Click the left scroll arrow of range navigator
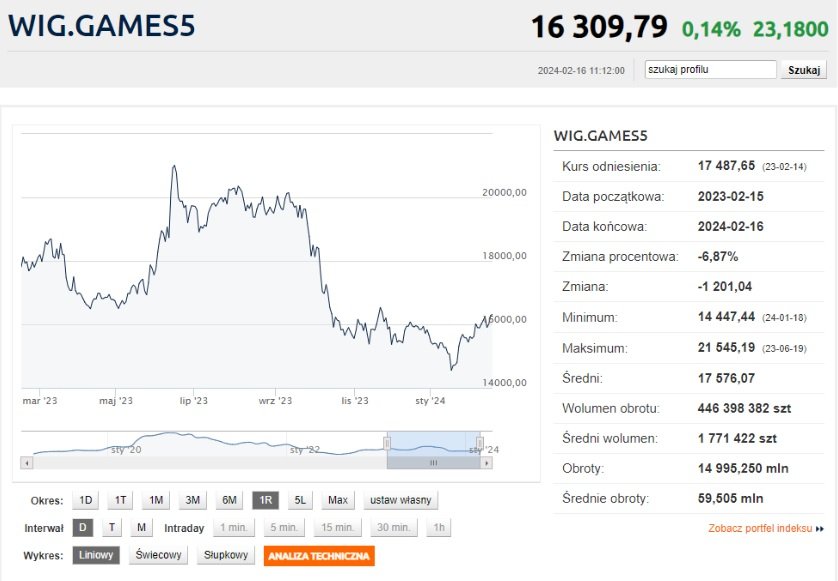The image size is (838, 581). 27,463
